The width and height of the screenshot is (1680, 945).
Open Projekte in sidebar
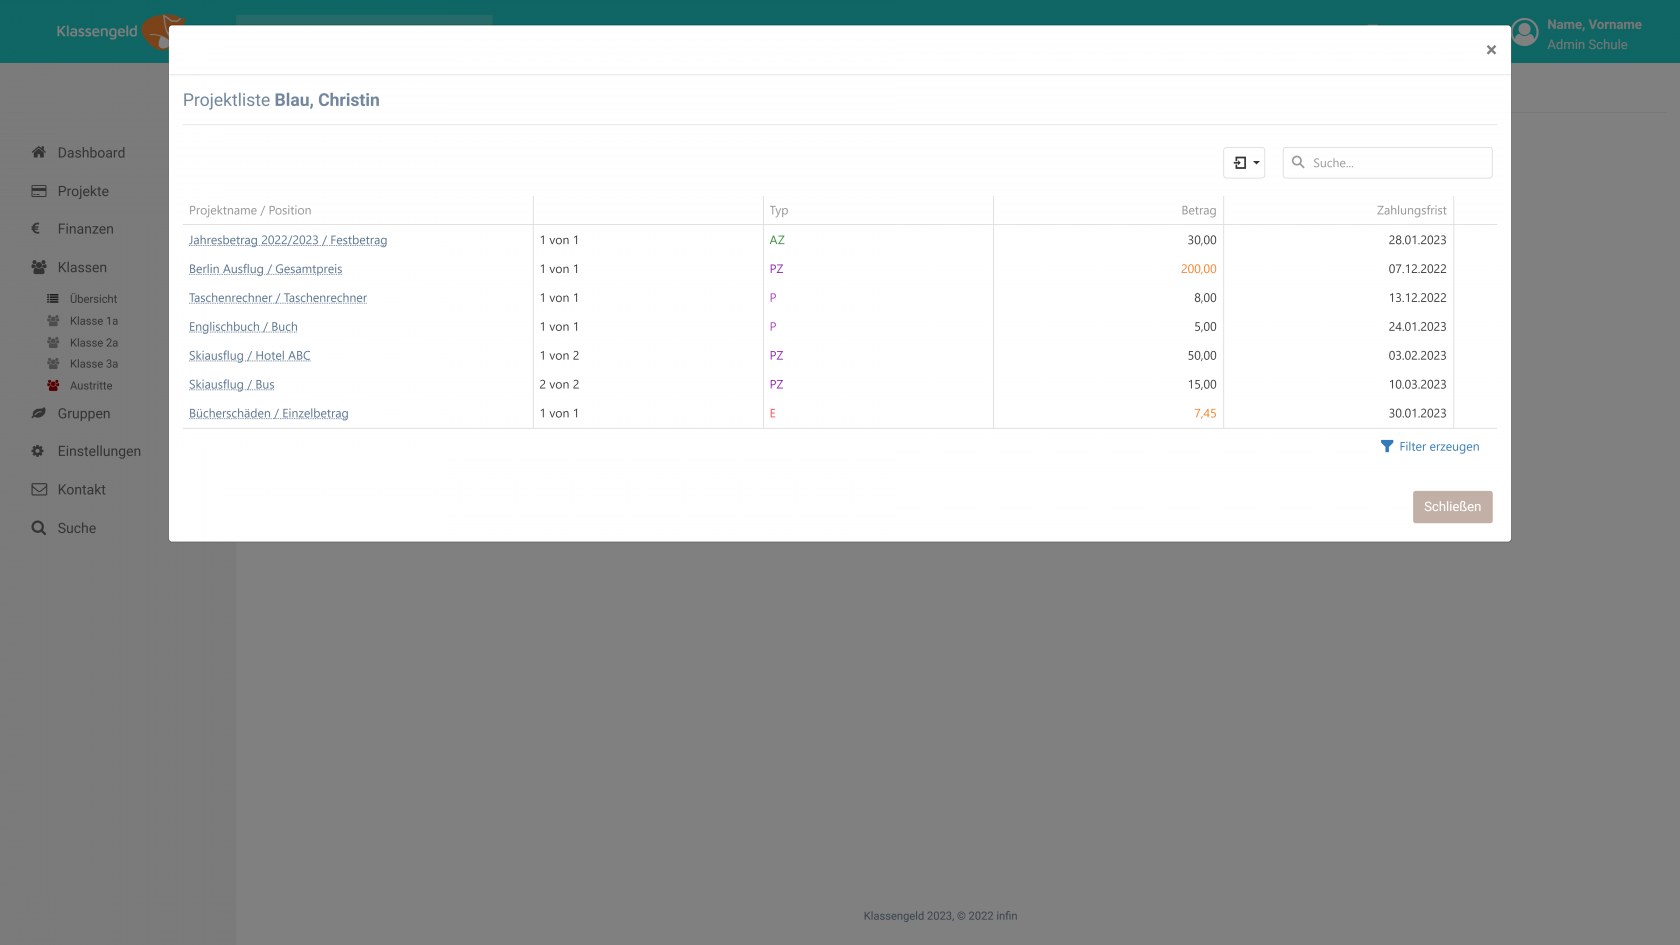(x=83, y=192)
